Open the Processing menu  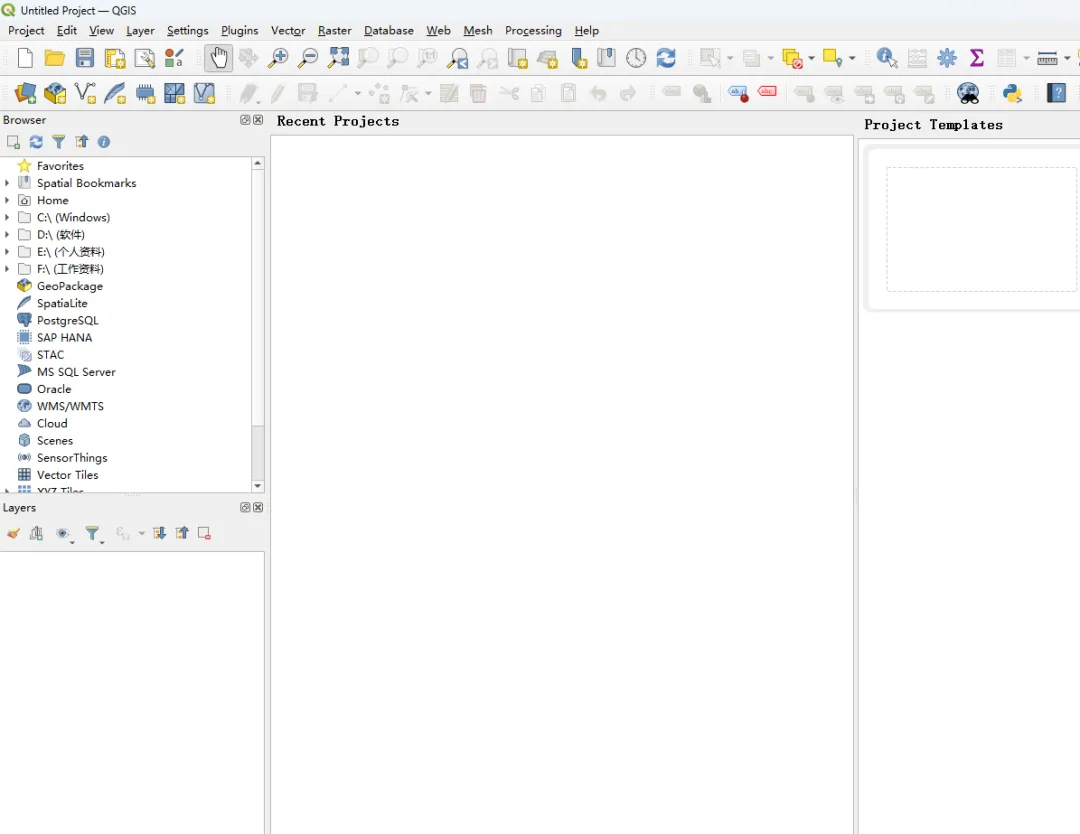pyautogui.click(x=533, y=30)
